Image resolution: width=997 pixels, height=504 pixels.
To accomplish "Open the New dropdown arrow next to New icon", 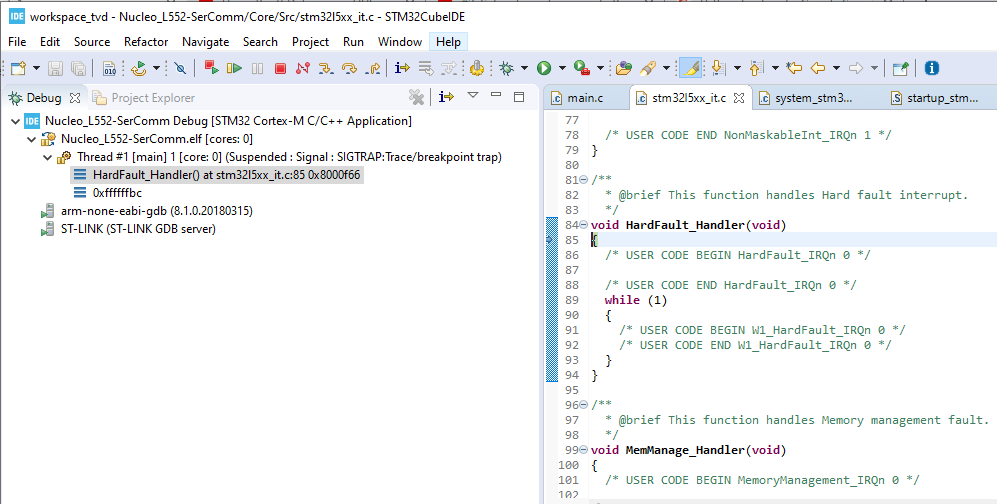I will point(36,68).
